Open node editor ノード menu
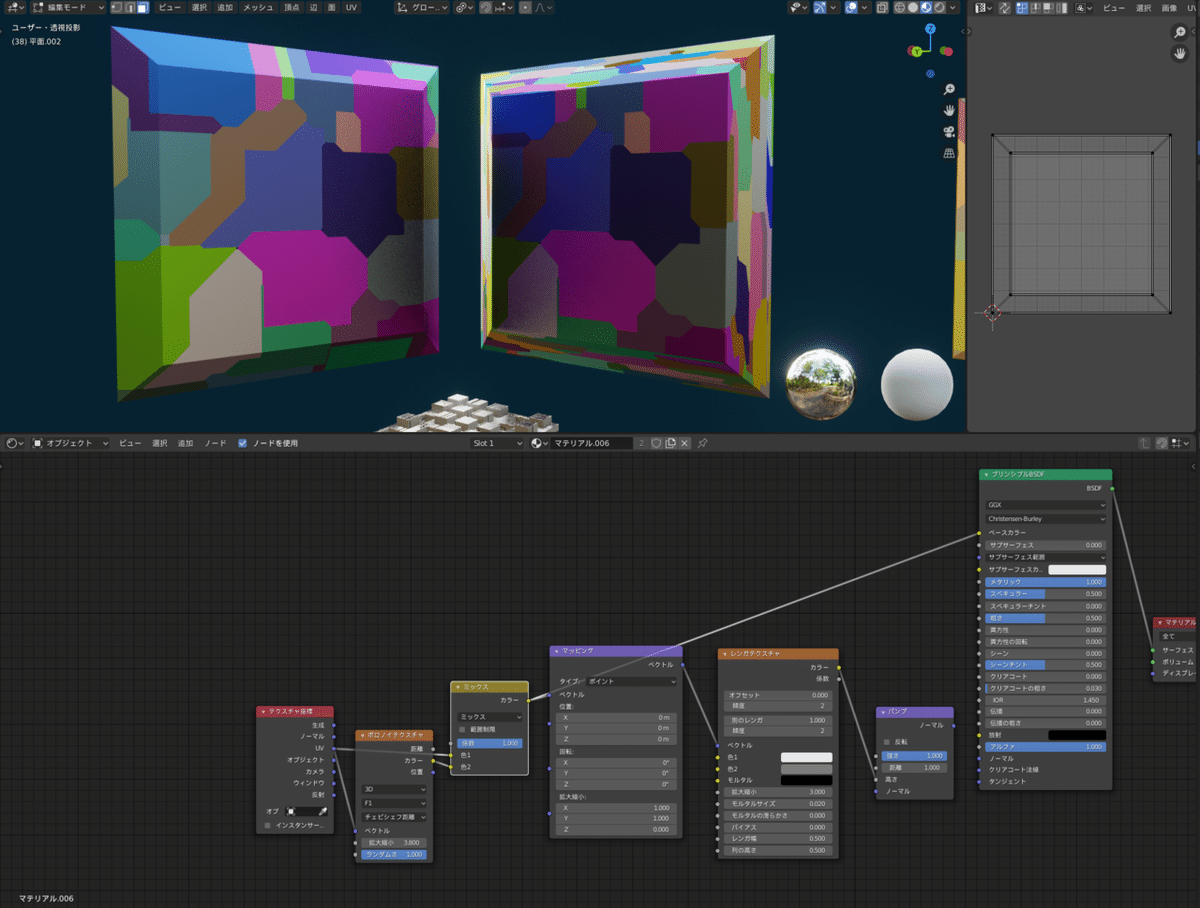The image size is (1200, 908). coord(215,443)
